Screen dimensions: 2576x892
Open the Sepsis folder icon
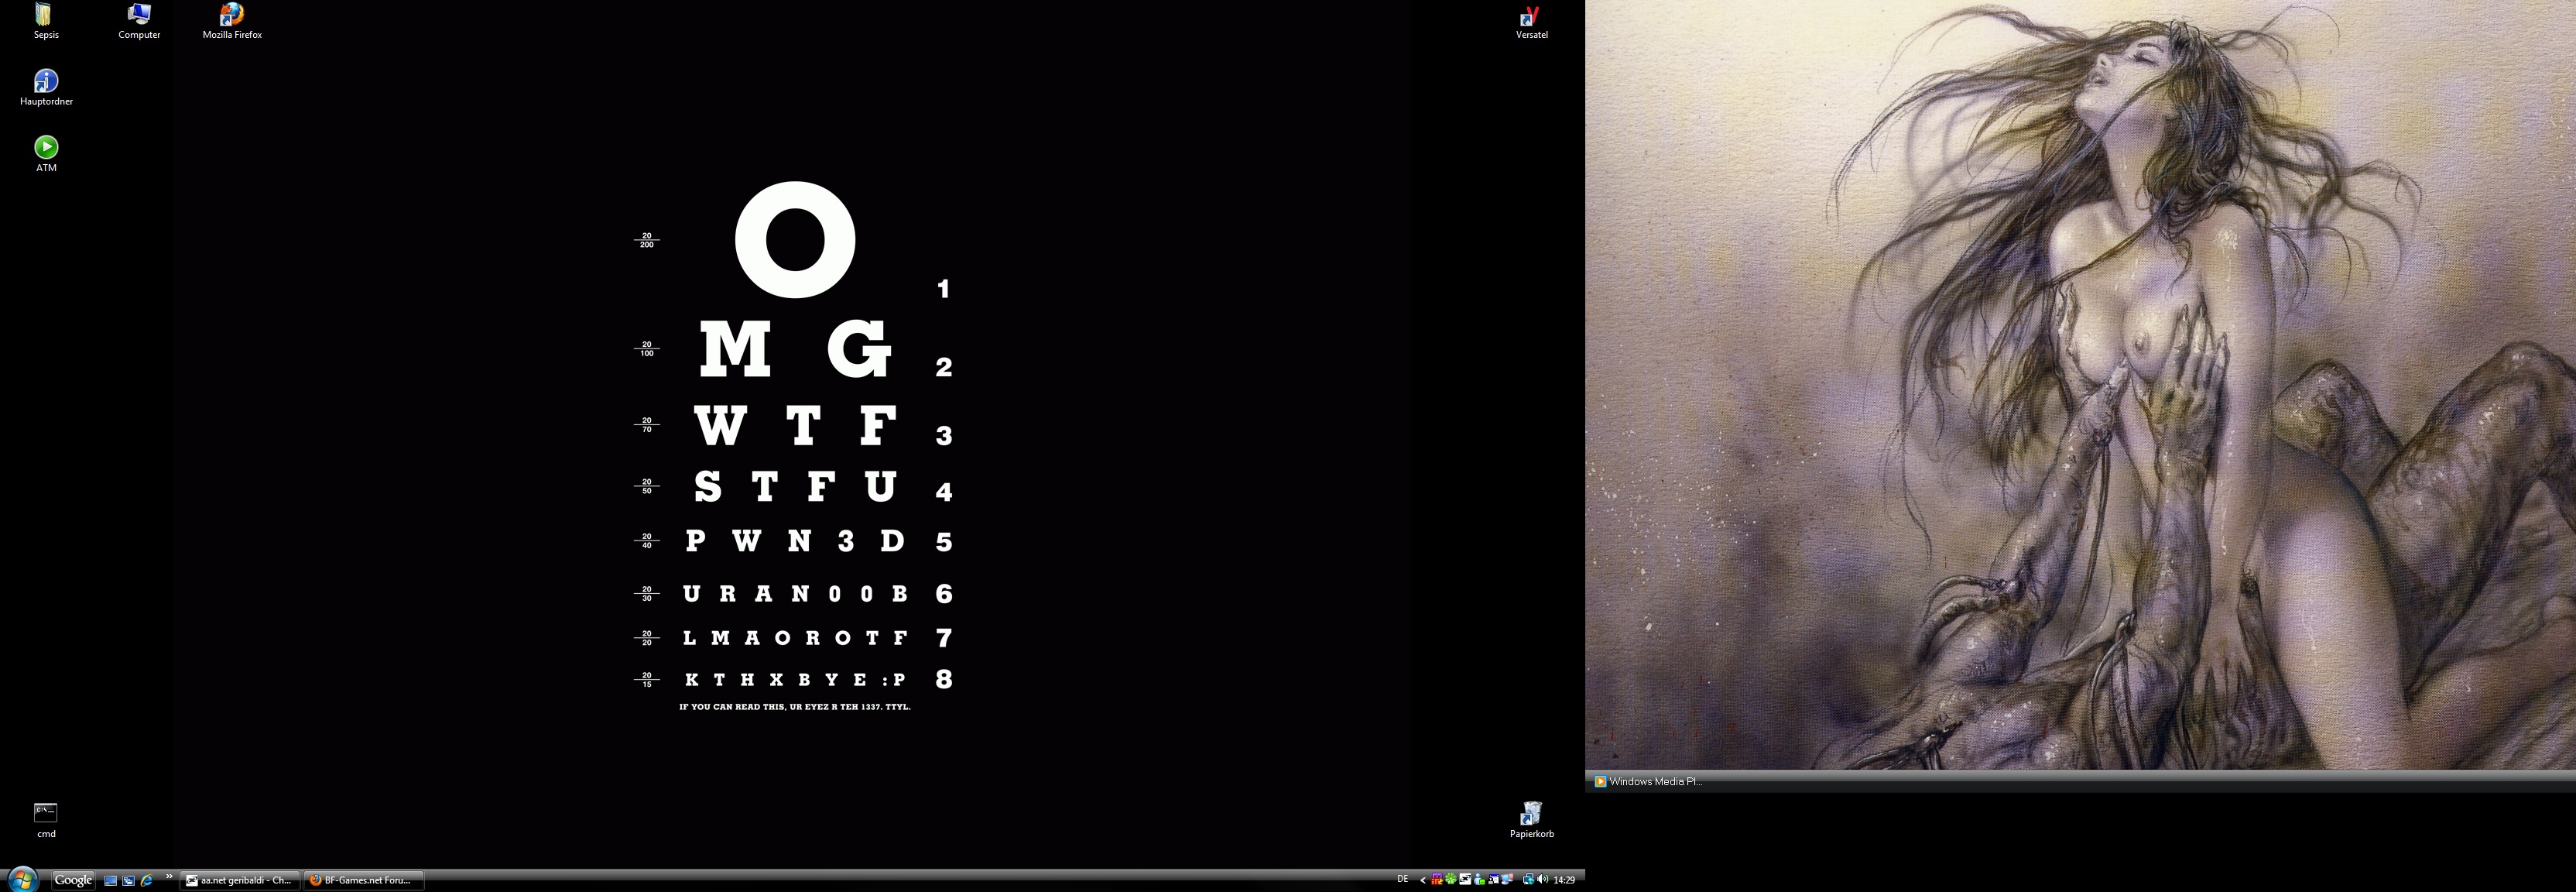click(x=46, y=21)
